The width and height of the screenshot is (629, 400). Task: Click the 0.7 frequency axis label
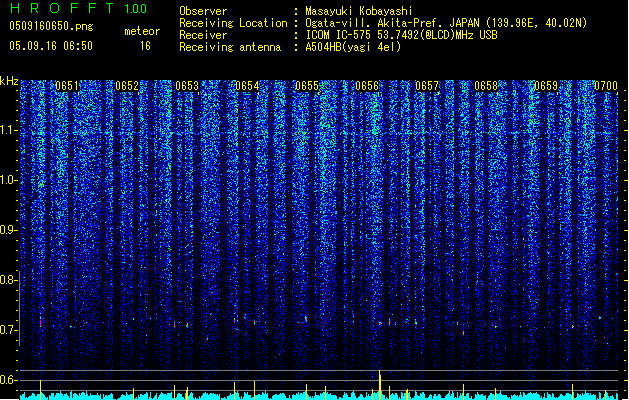point(8,330)
